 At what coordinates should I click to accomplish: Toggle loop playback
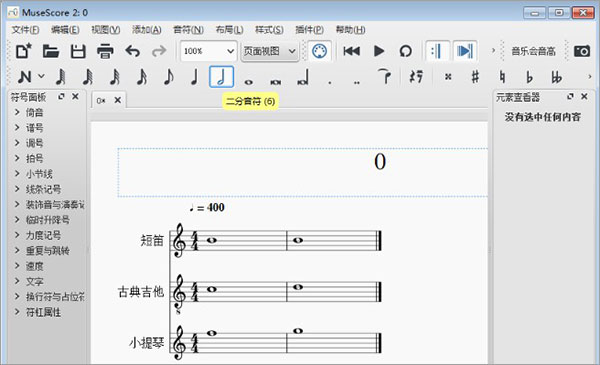point(406,51)
